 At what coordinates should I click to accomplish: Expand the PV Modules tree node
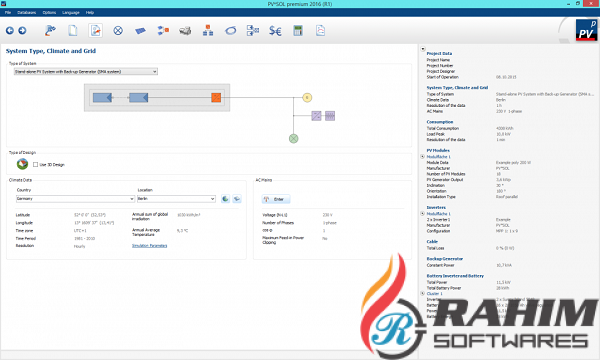click(422, 156)
